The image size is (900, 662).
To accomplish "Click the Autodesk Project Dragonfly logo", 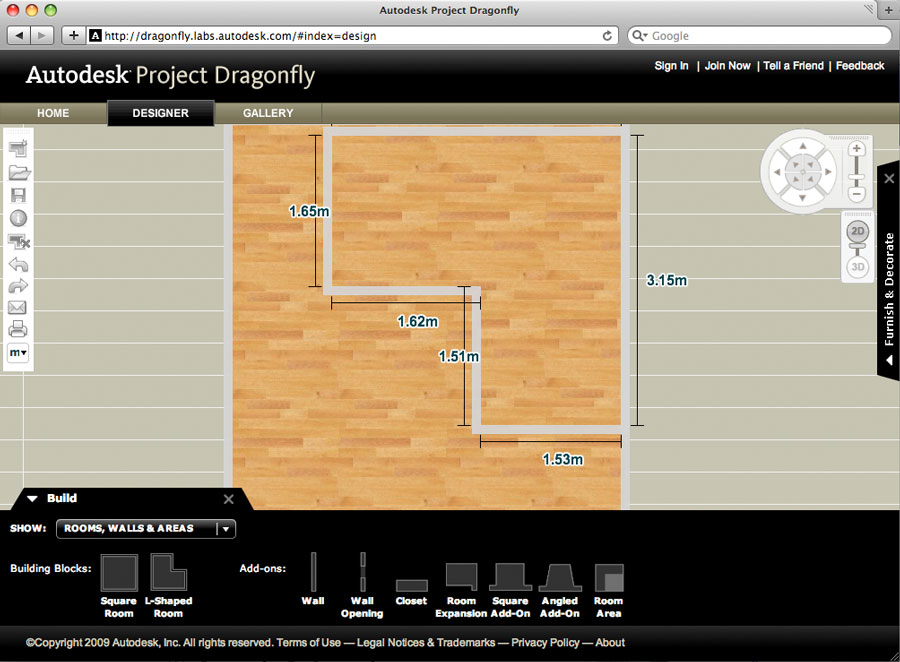I will tap(170, 76).
